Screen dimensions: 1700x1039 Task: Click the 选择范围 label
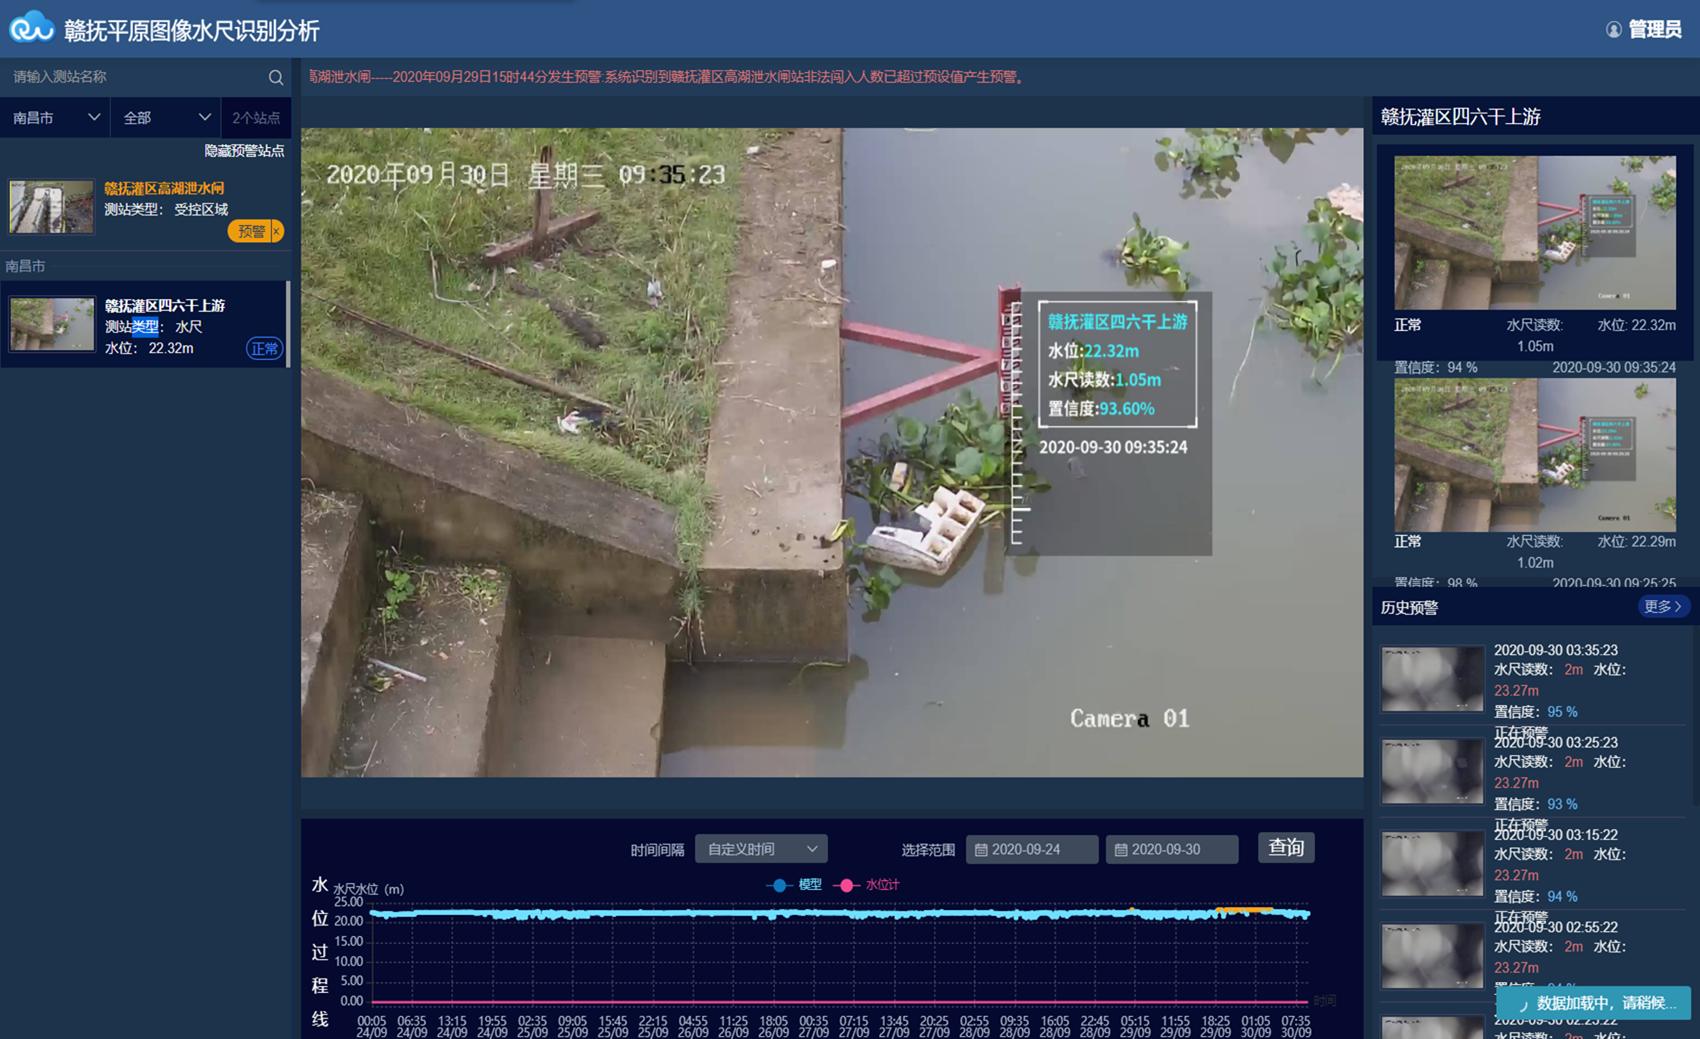click(928, 850)
